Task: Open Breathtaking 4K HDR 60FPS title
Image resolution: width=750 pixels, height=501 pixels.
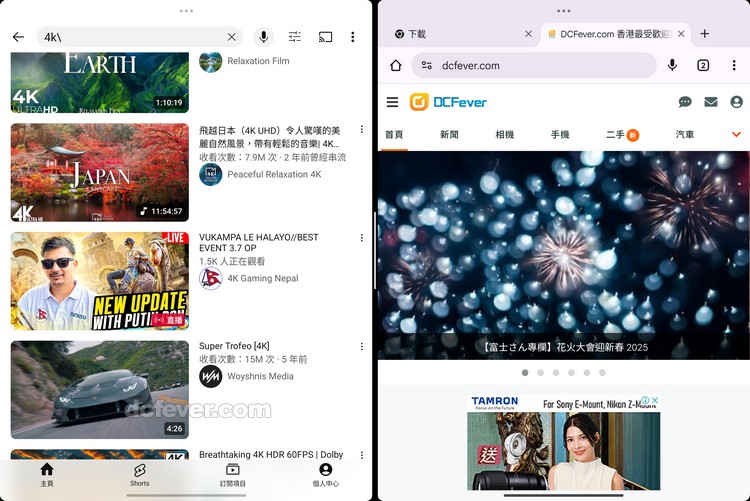Action: [x=271, y=455]
